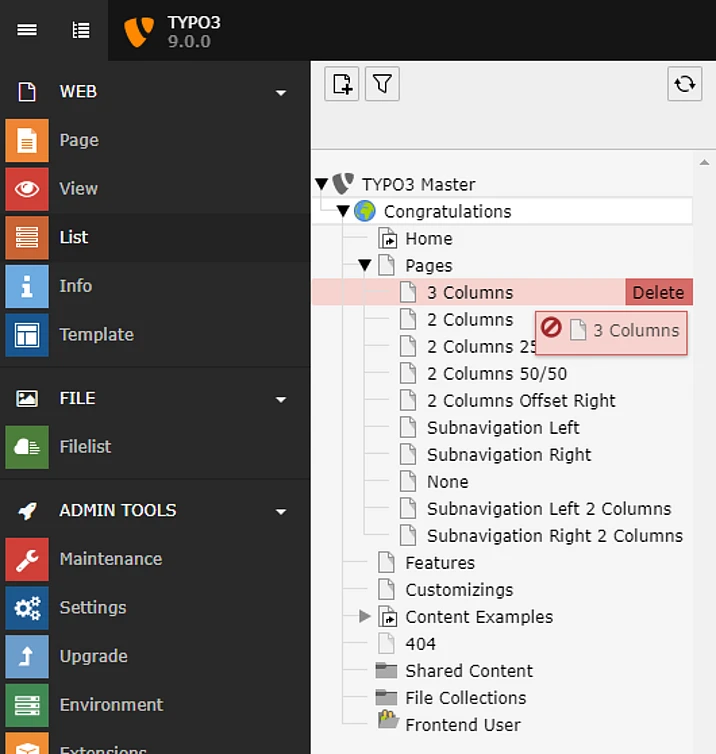Open the Maintenance wrench icon
Viewport: 716px width, 754px height.
point(27,559)
